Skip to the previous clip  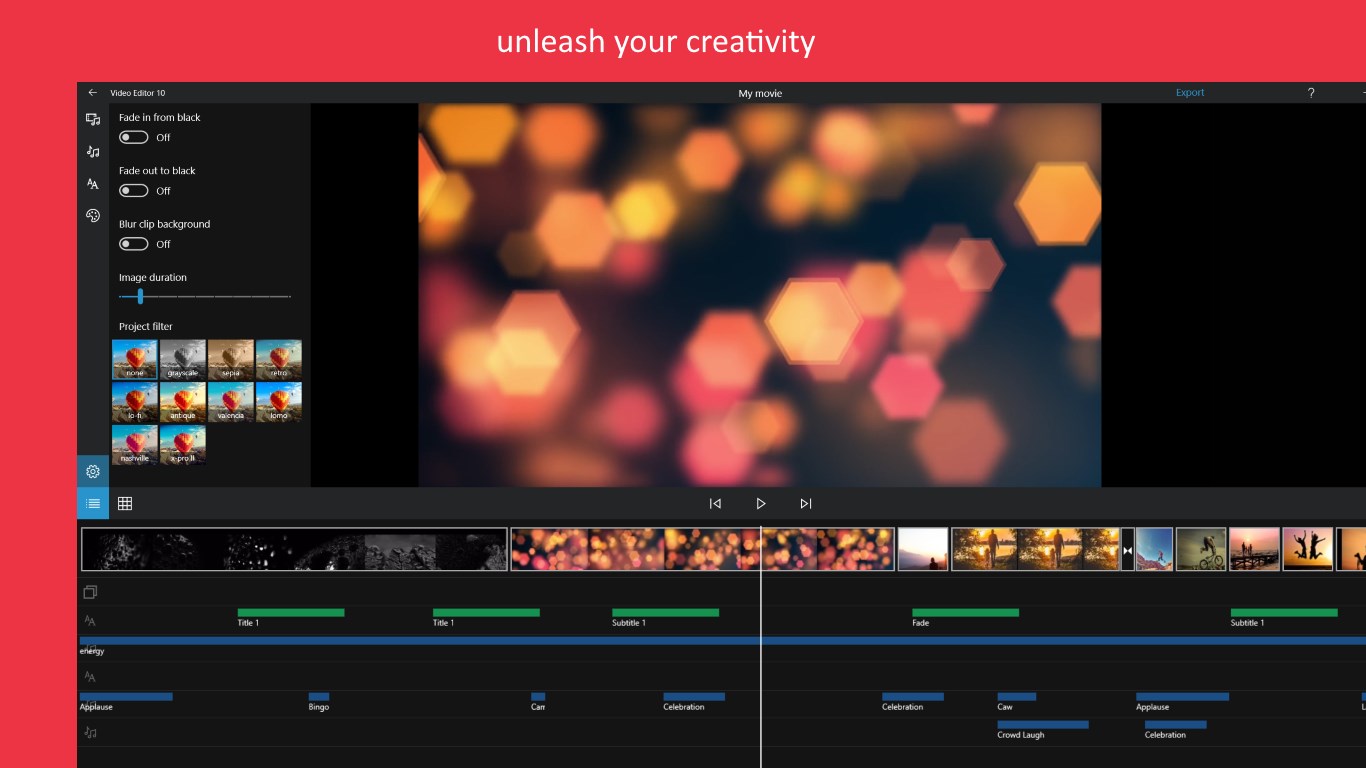pyautogui.click(x=715, y=503)
